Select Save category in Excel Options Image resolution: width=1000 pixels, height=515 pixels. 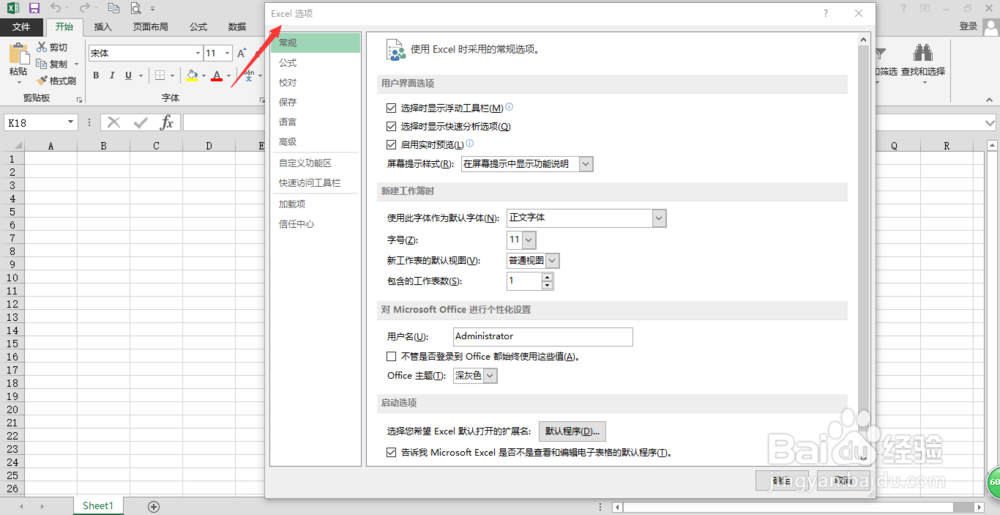(316, 102)
